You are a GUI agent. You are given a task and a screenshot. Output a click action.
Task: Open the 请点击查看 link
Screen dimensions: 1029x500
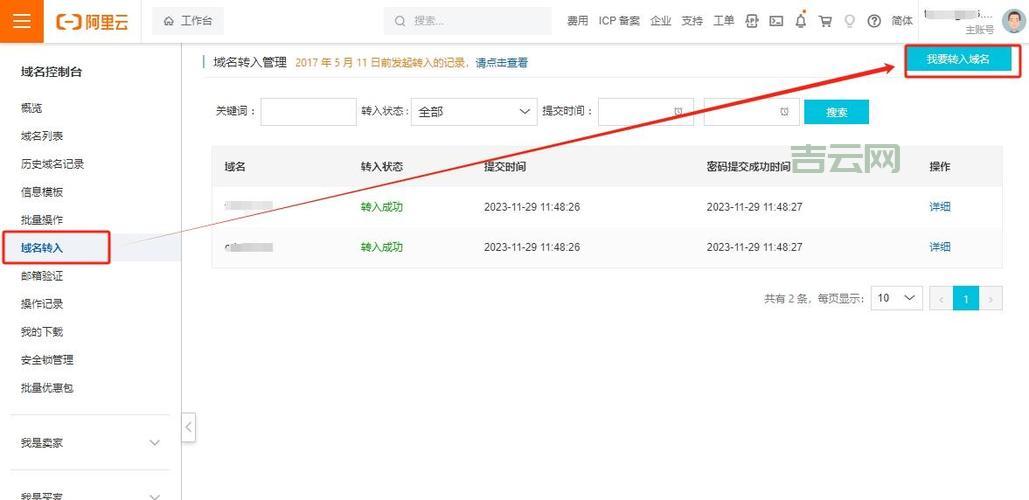pyautogui.click(x=501, y=63)
